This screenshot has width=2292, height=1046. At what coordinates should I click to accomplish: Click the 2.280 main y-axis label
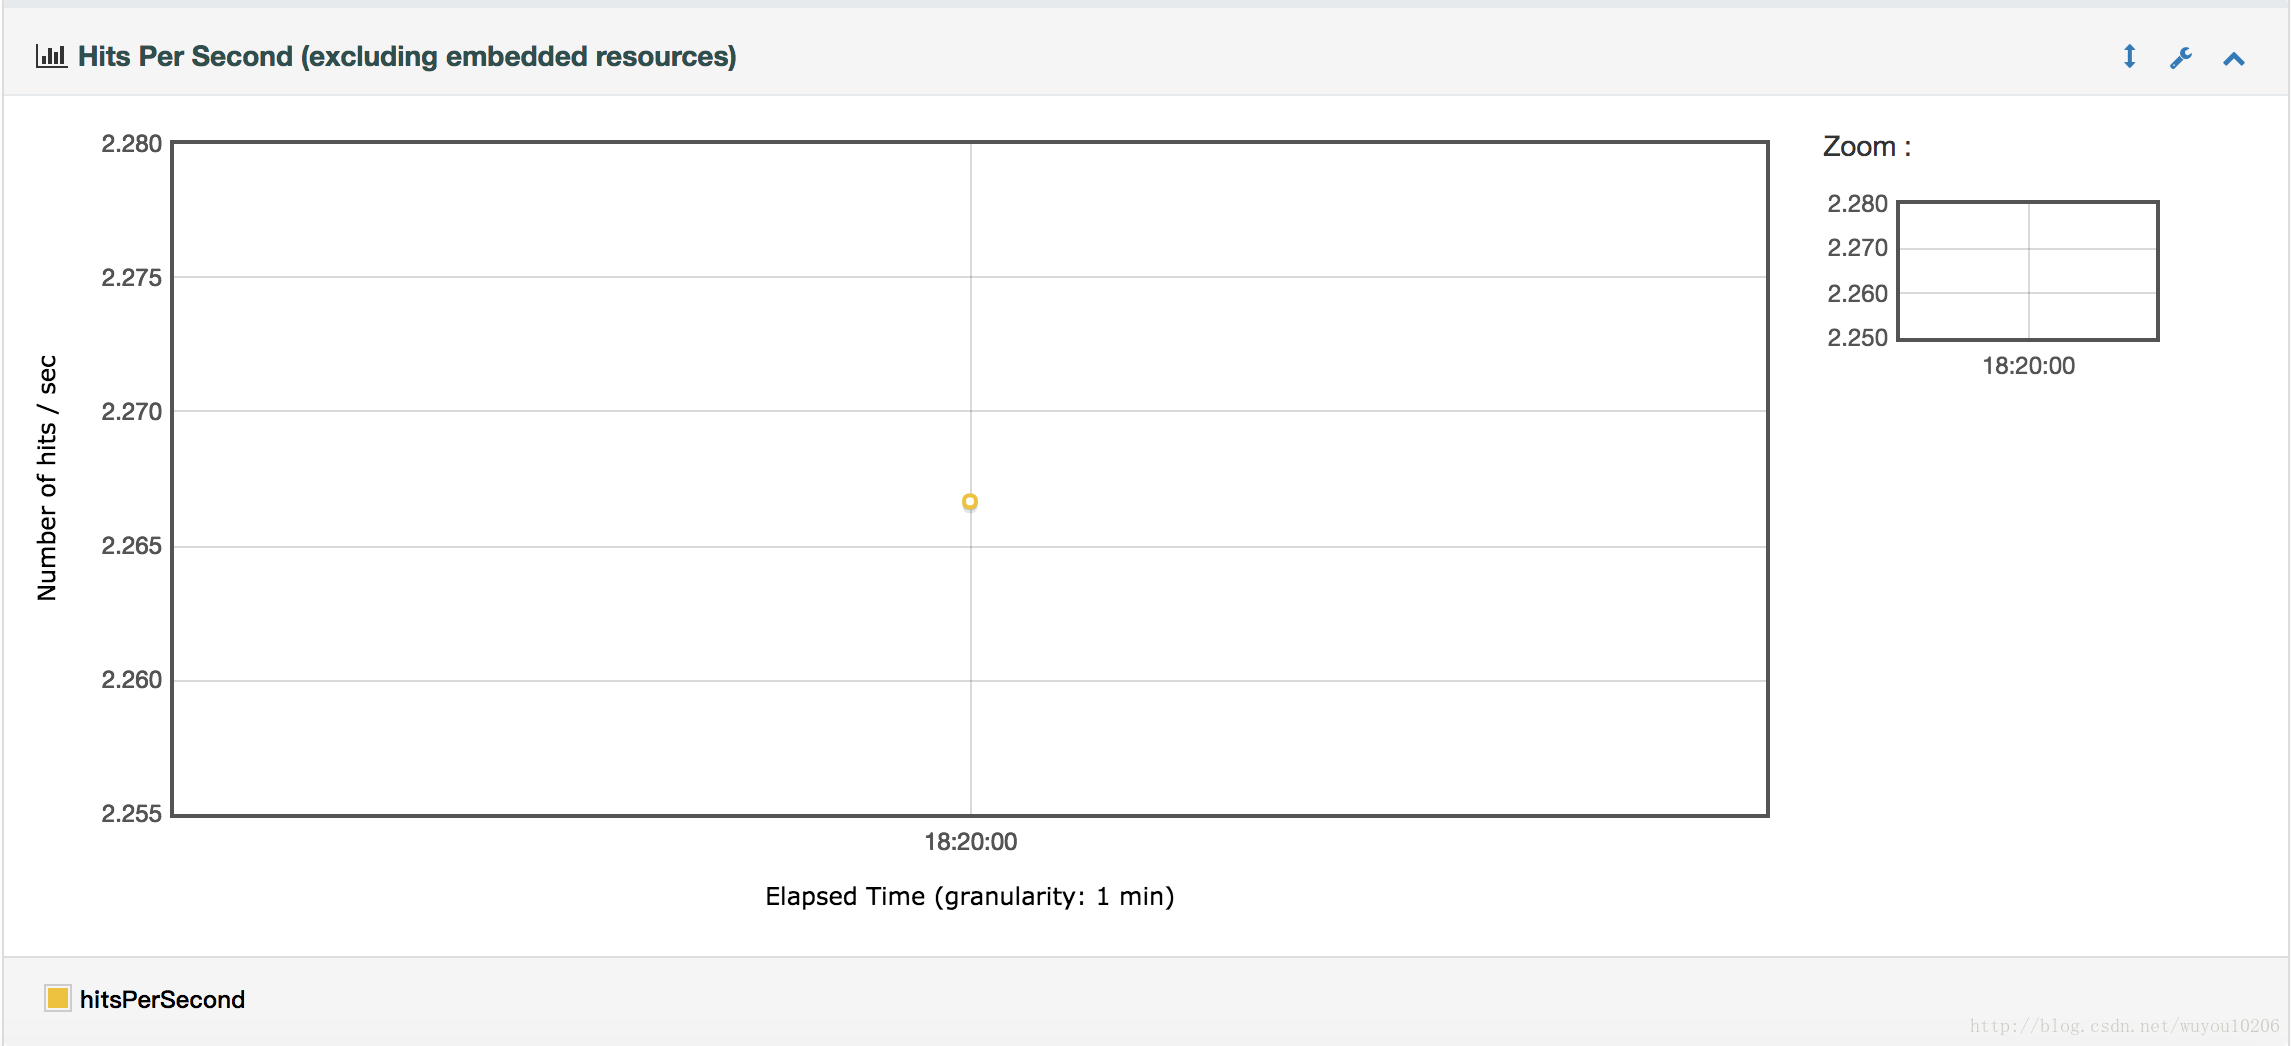click(131, 144)
